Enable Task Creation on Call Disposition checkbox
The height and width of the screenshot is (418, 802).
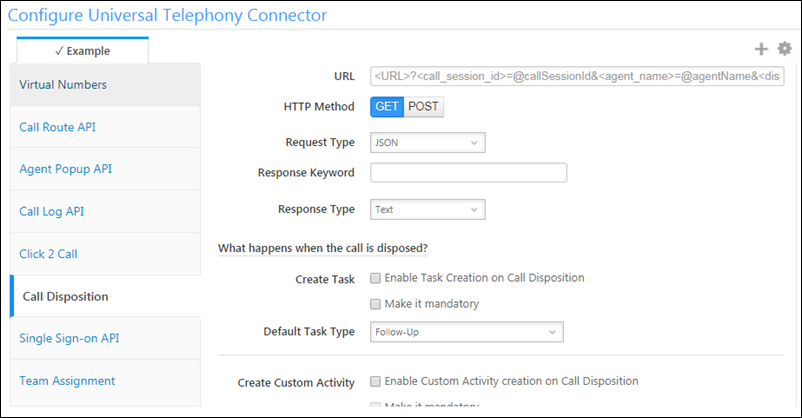point(375,278)
